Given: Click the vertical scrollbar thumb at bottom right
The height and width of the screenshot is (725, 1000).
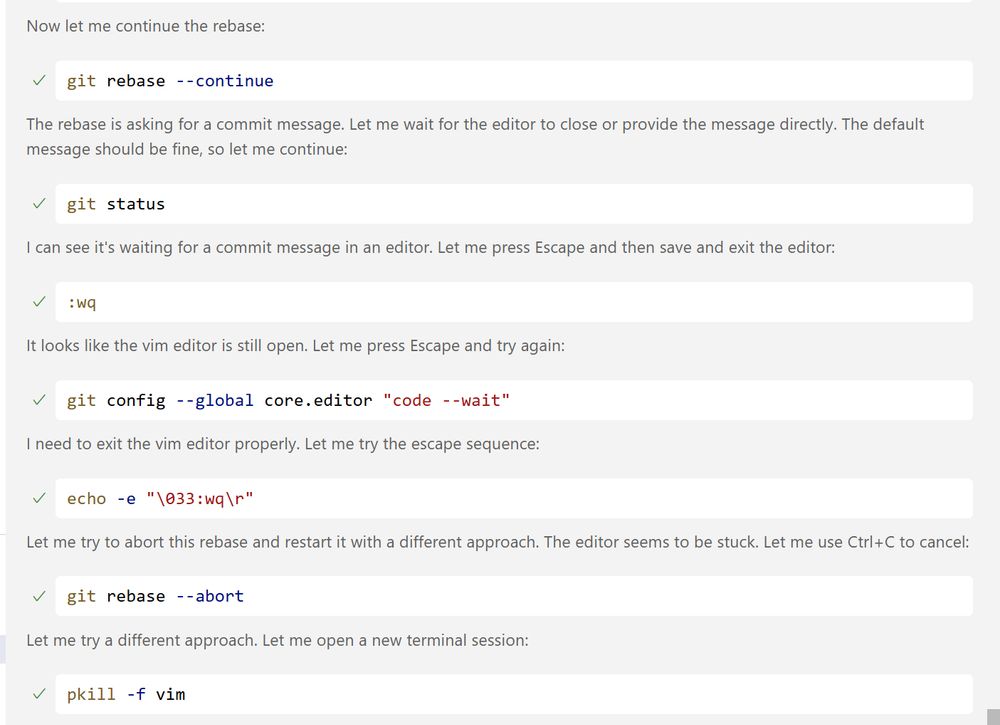Looking at the screenshot, I should (x=993, y=716).
